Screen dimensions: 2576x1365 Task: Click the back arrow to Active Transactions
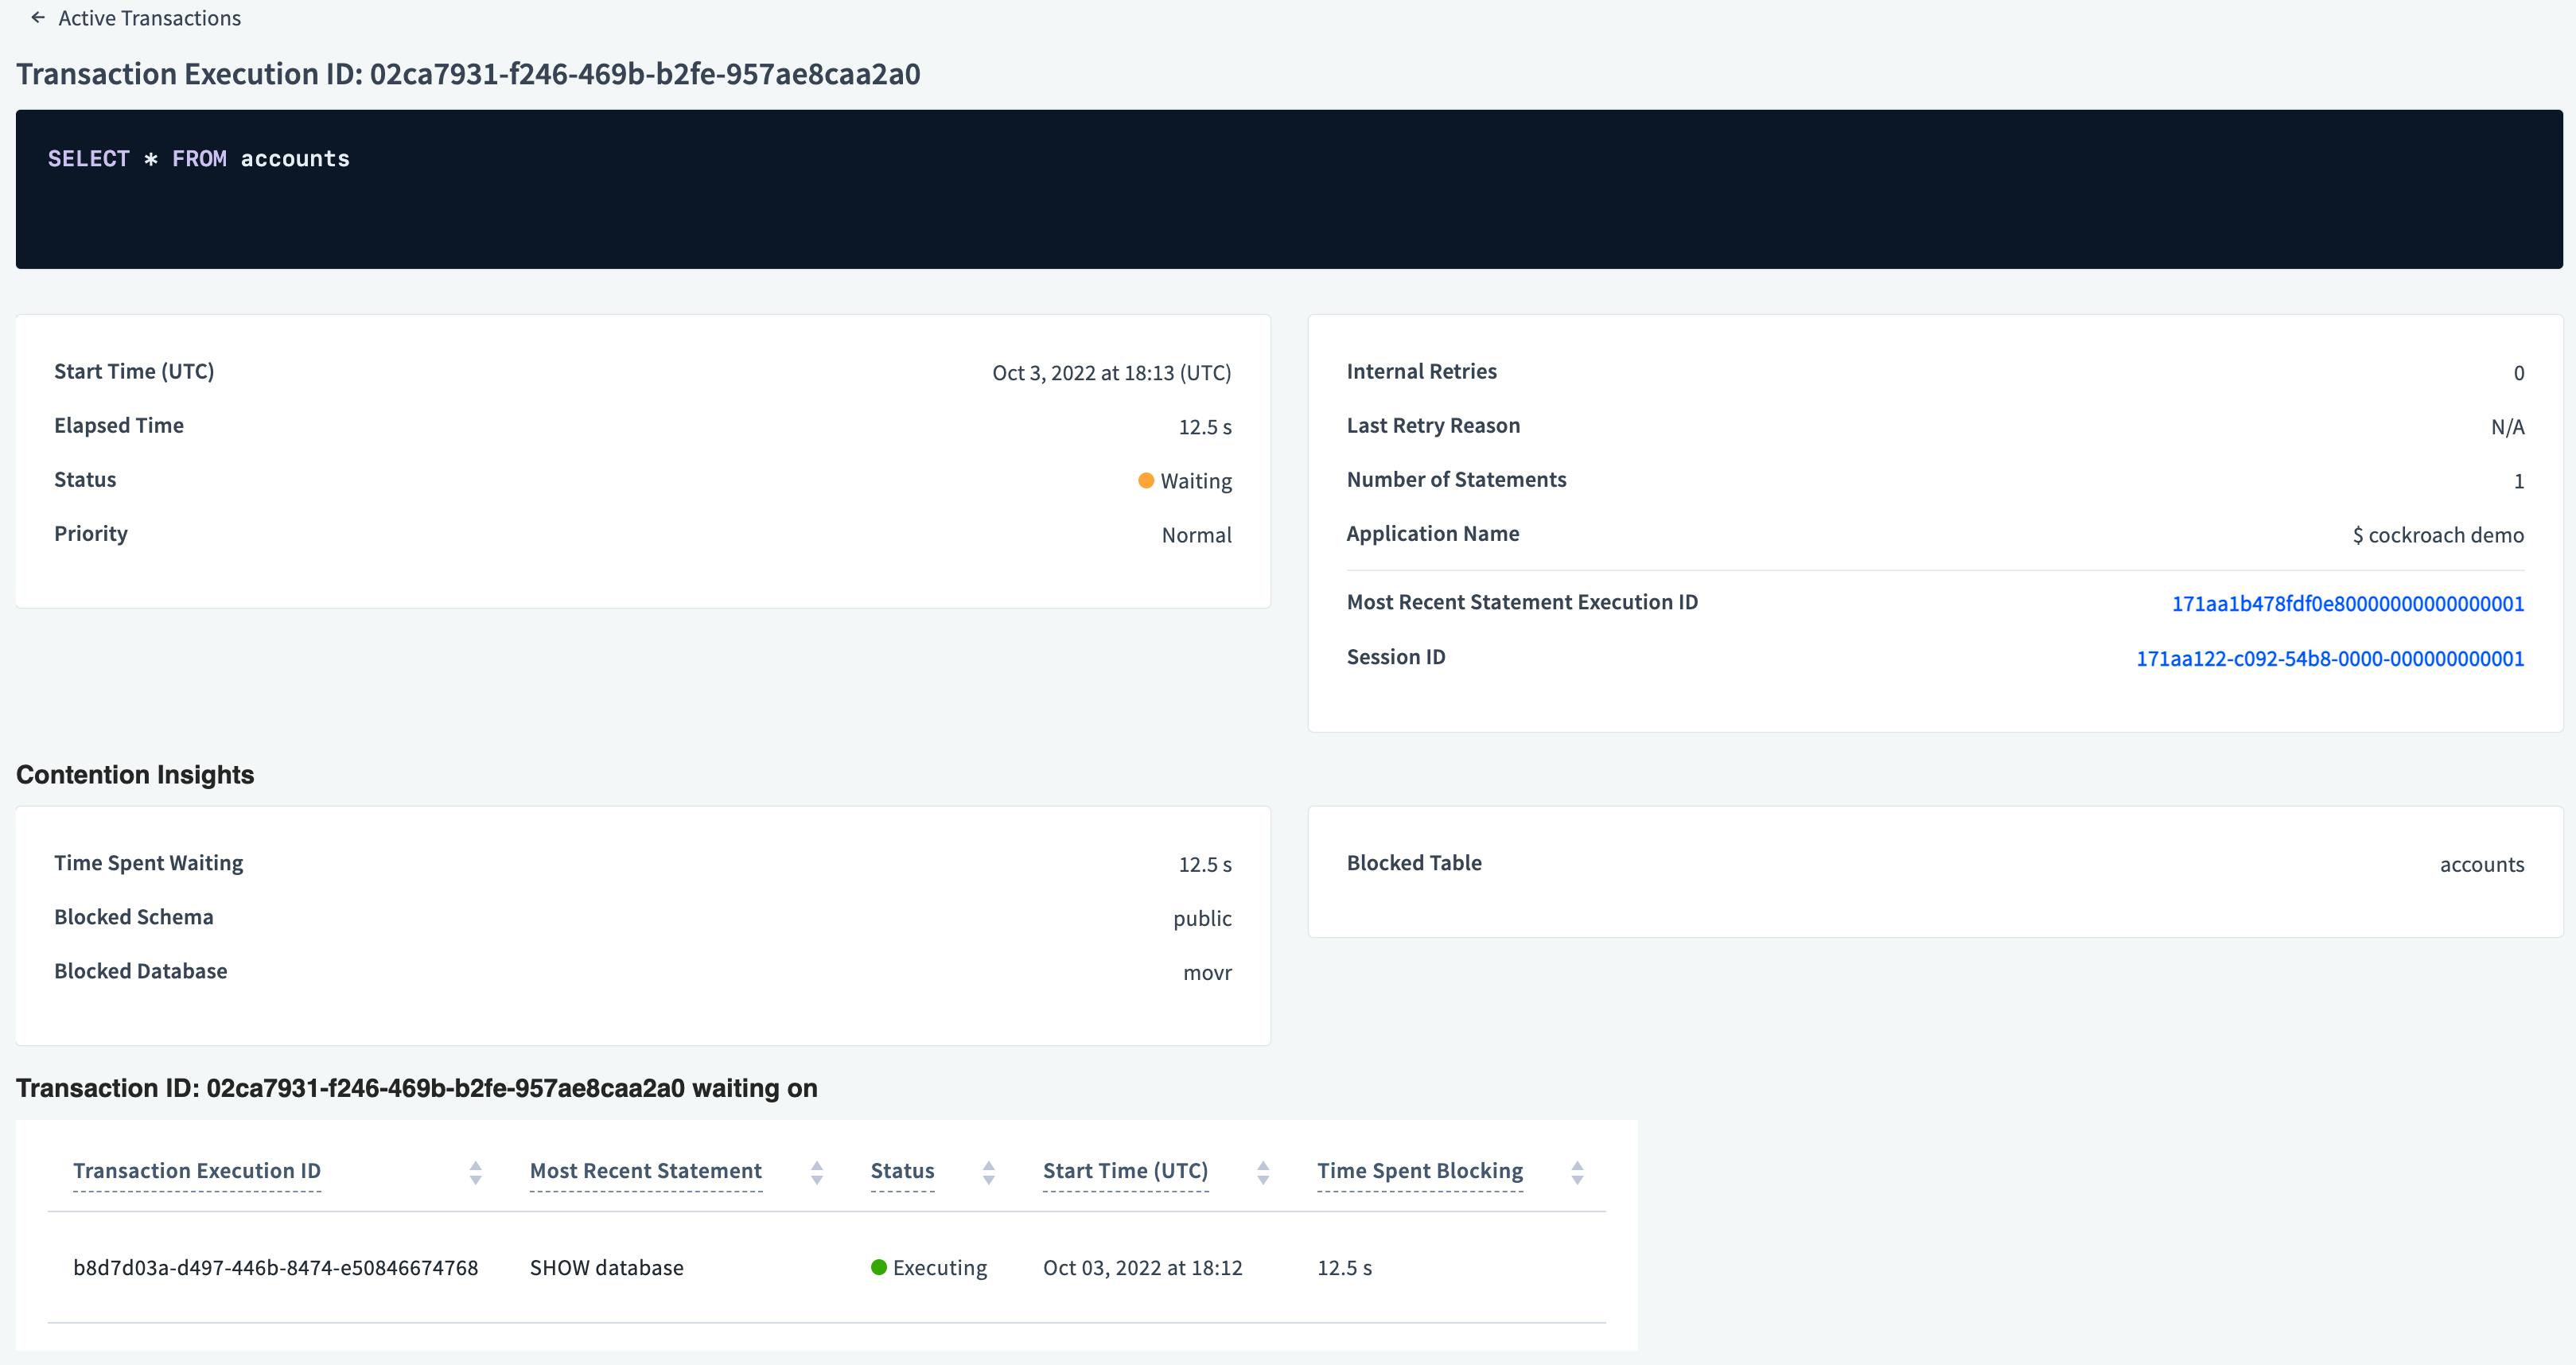[x=38, y=17]
